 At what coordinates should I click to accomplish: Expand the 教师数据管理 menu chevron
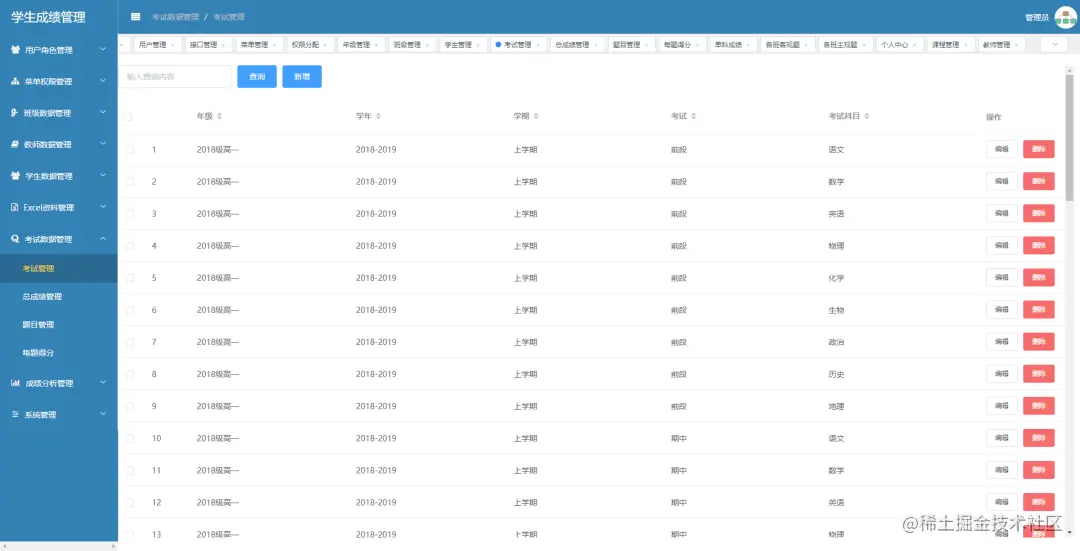point(103,144)
